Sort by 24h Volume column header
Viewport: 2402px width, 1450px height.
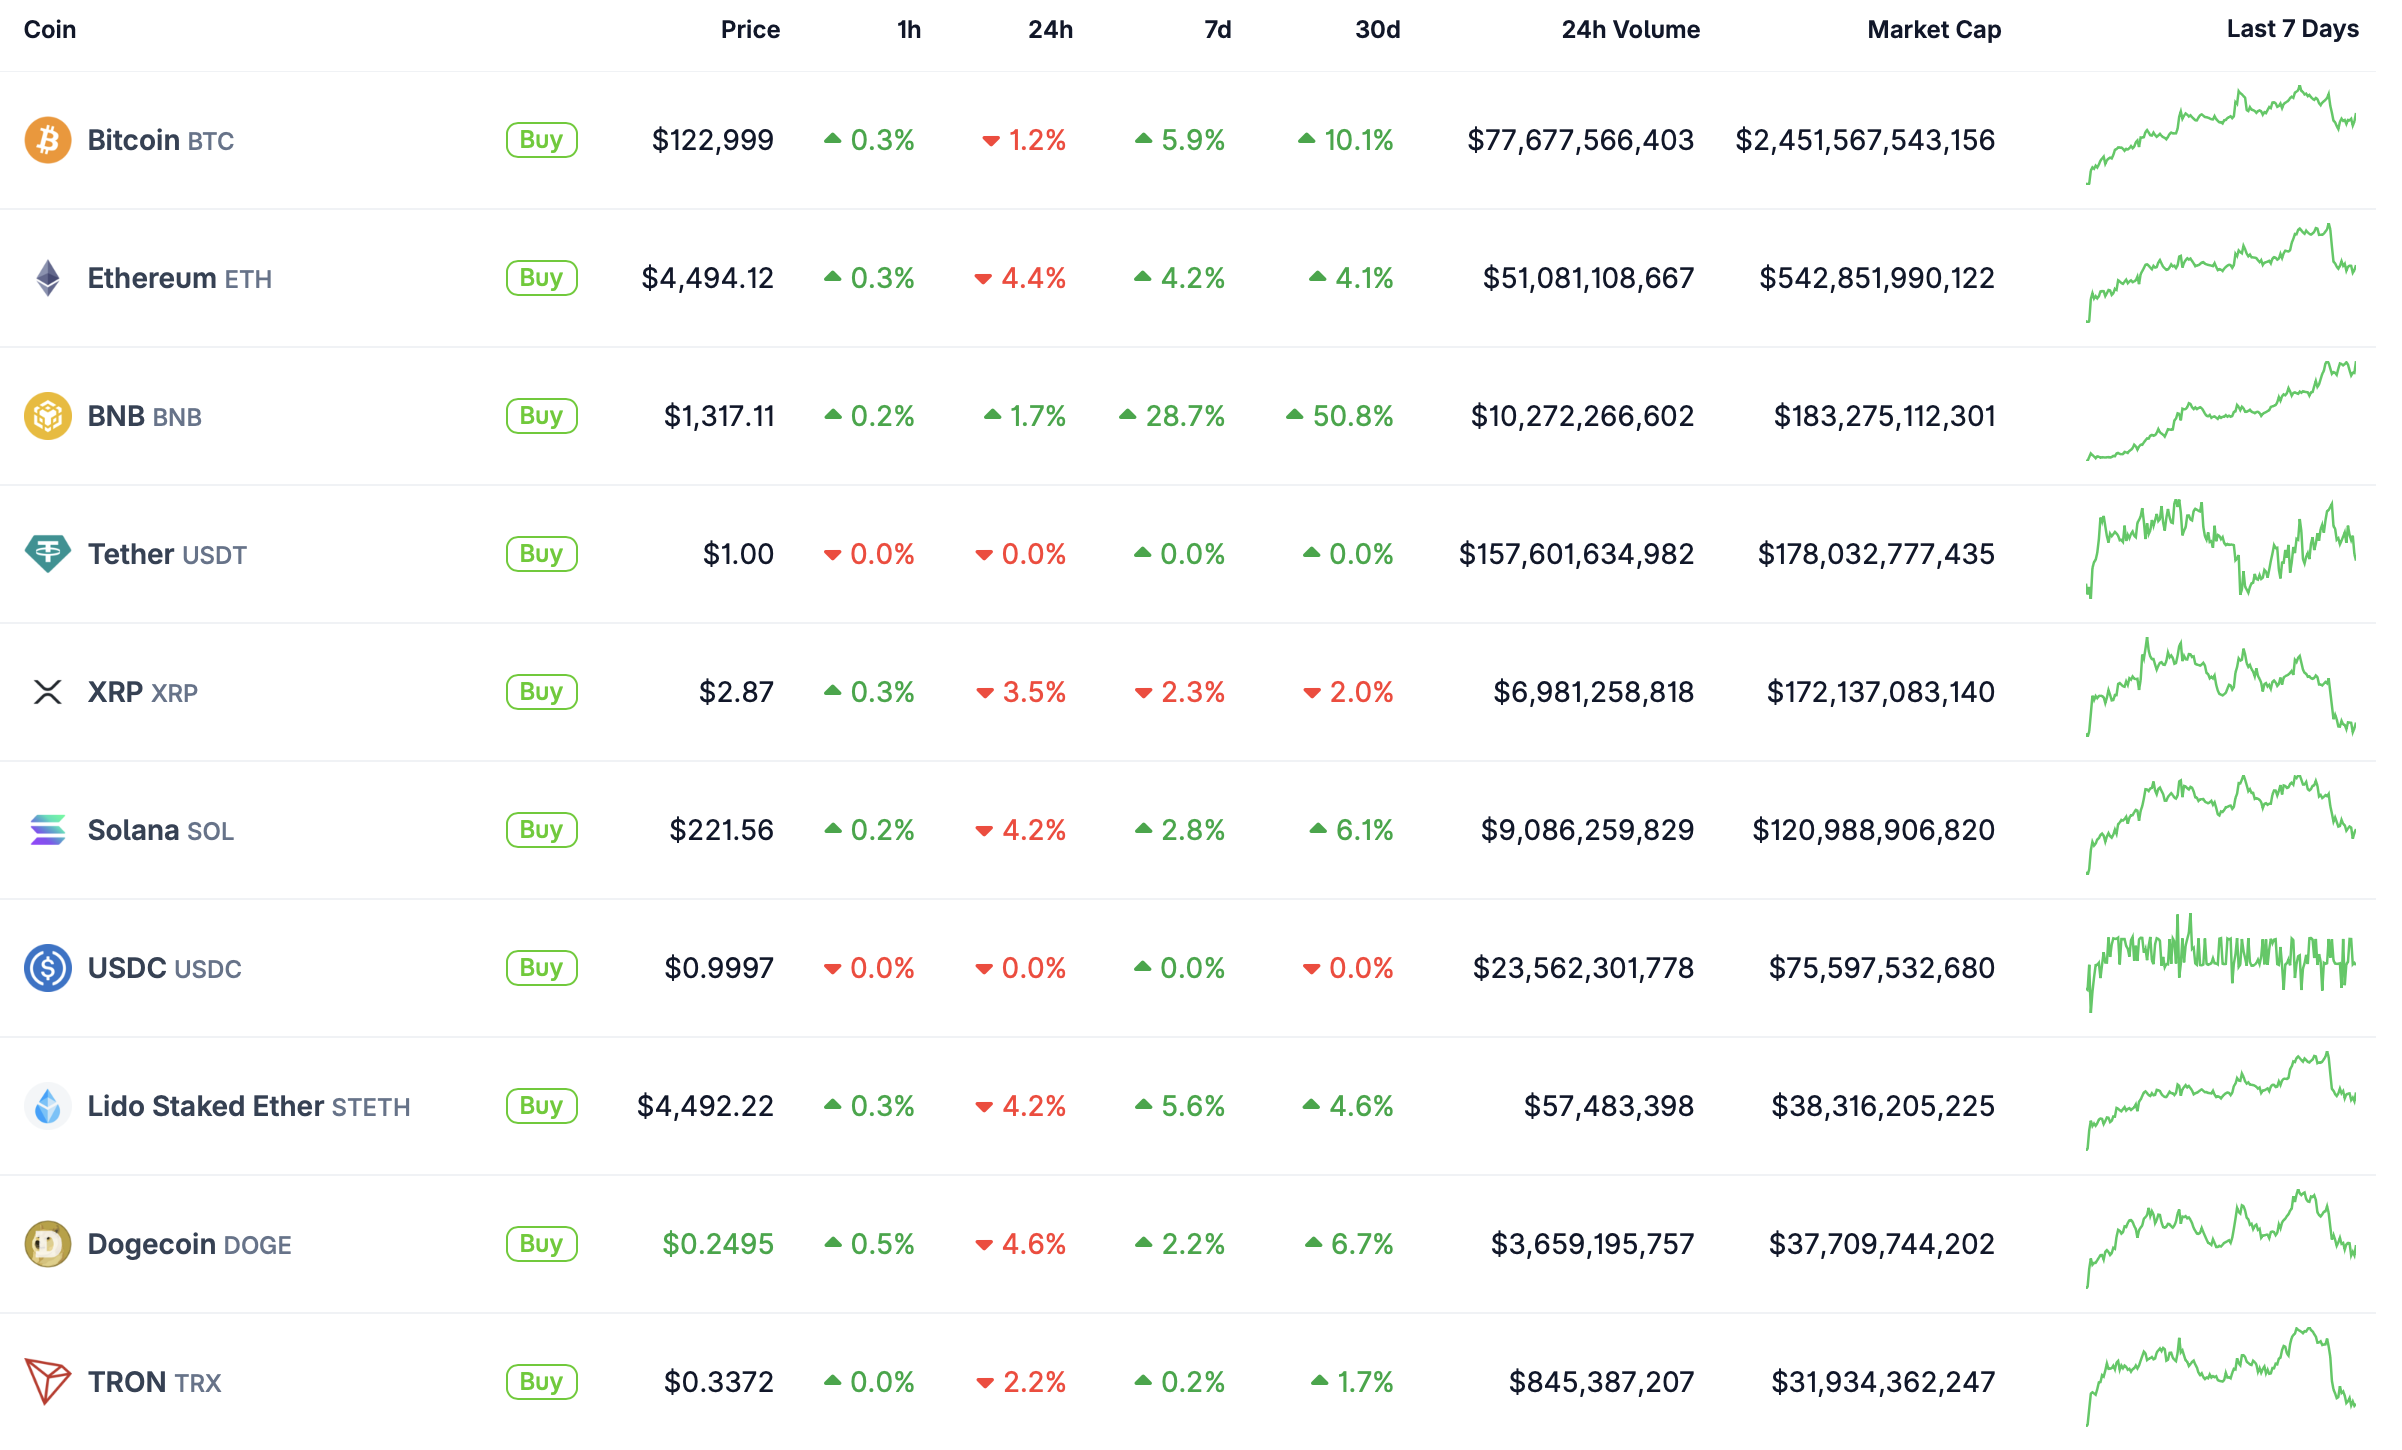(x=1630, y=30)
